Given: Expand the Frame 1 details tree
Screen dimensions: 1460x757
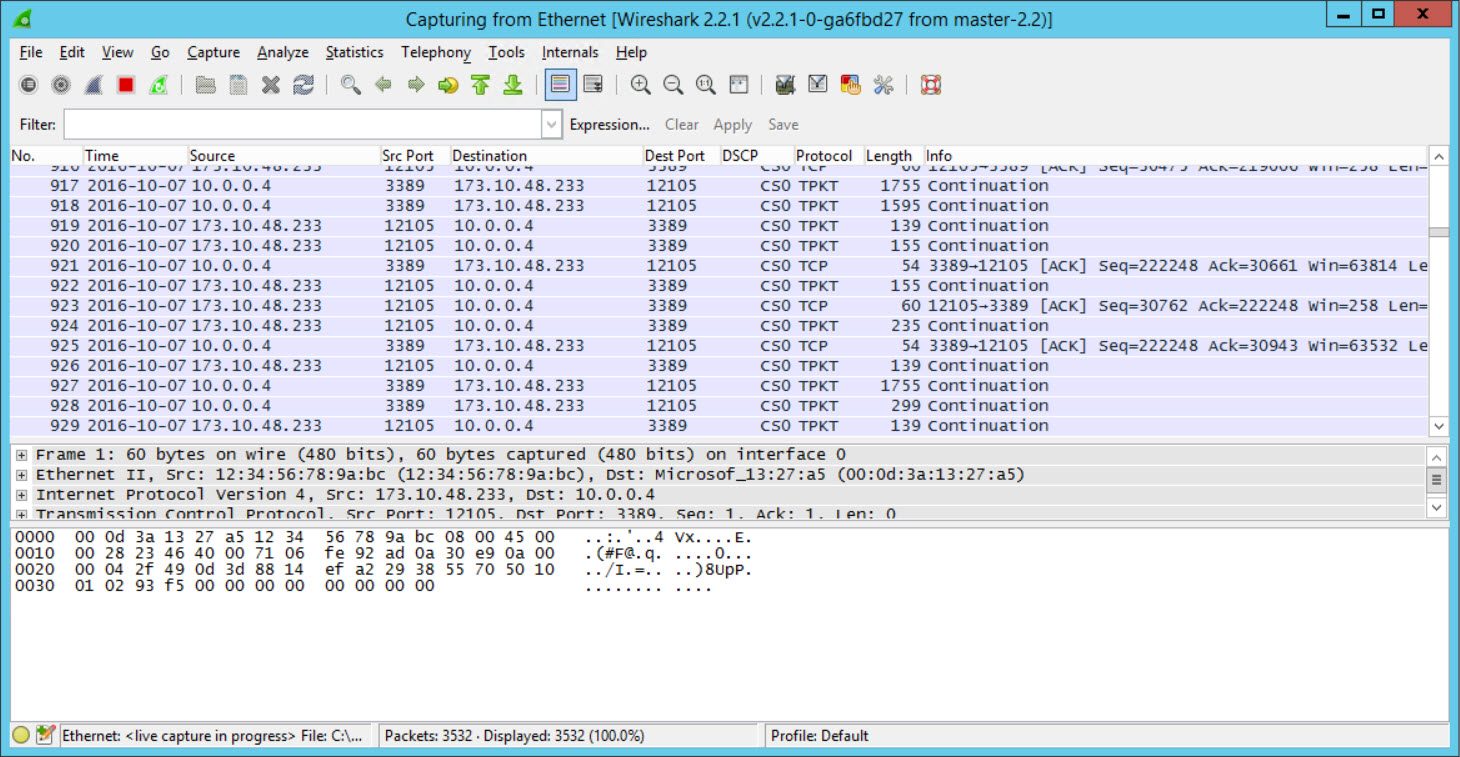Looking at the screenshot, I should click(21, 454).
